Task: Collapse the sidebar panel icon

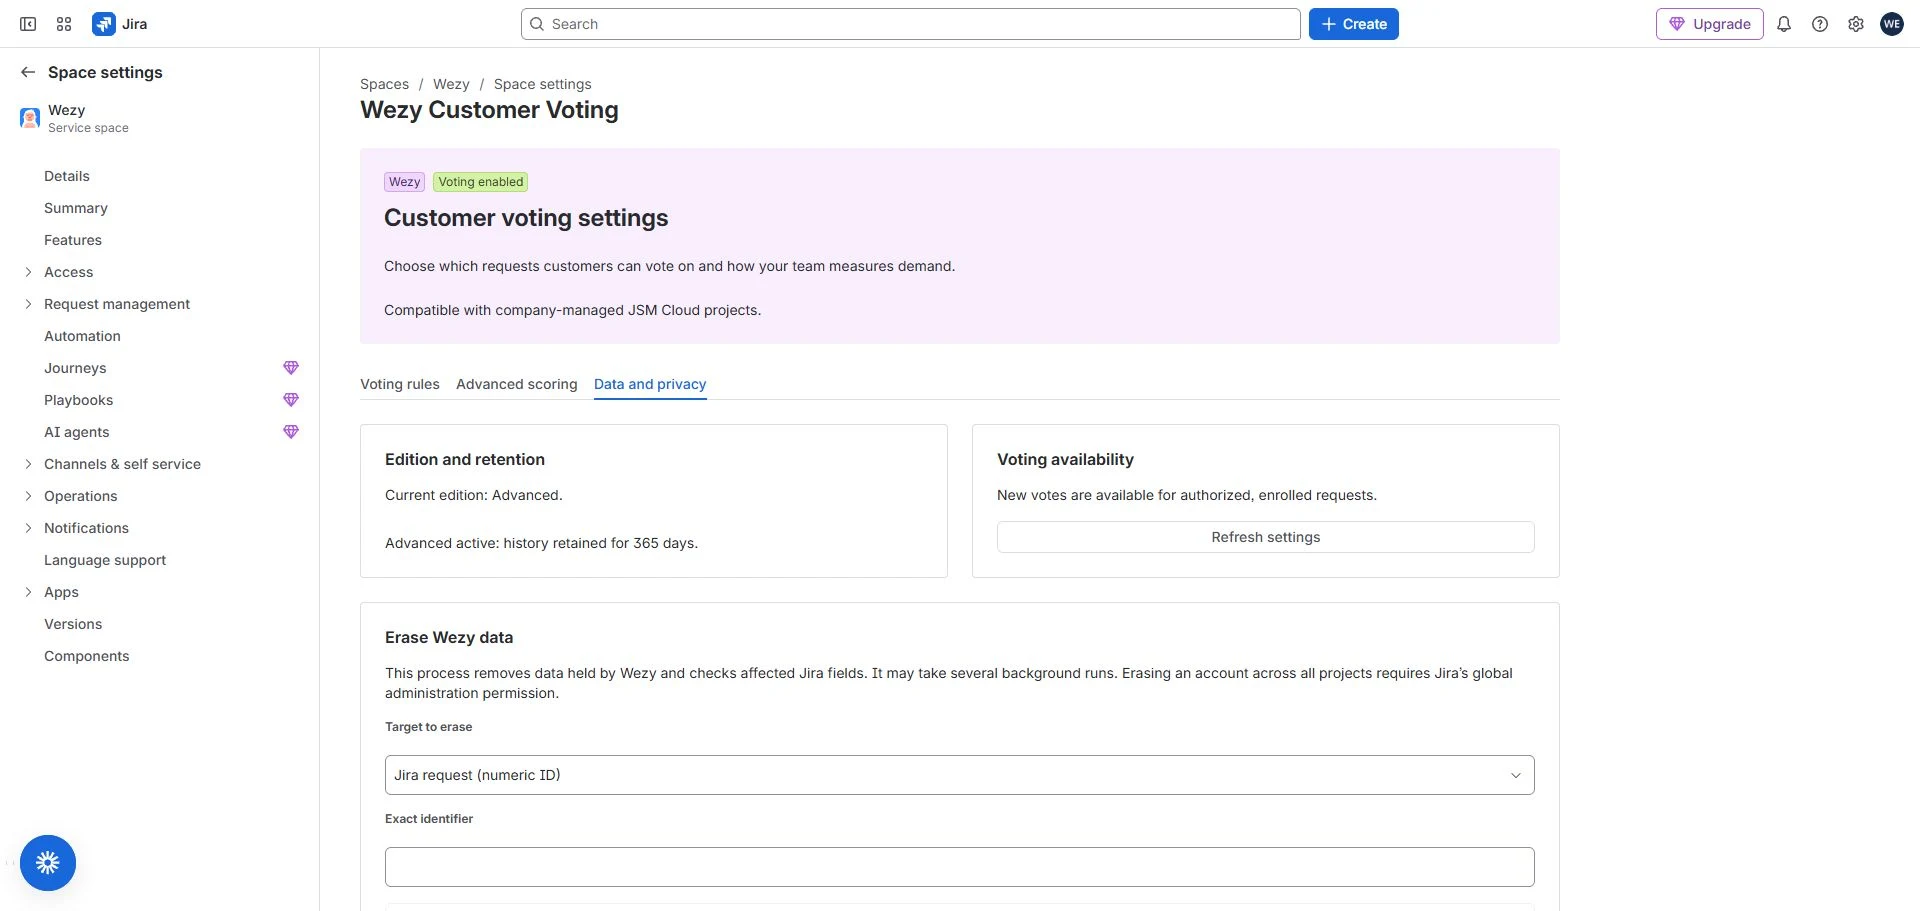Action: [28, 24]
